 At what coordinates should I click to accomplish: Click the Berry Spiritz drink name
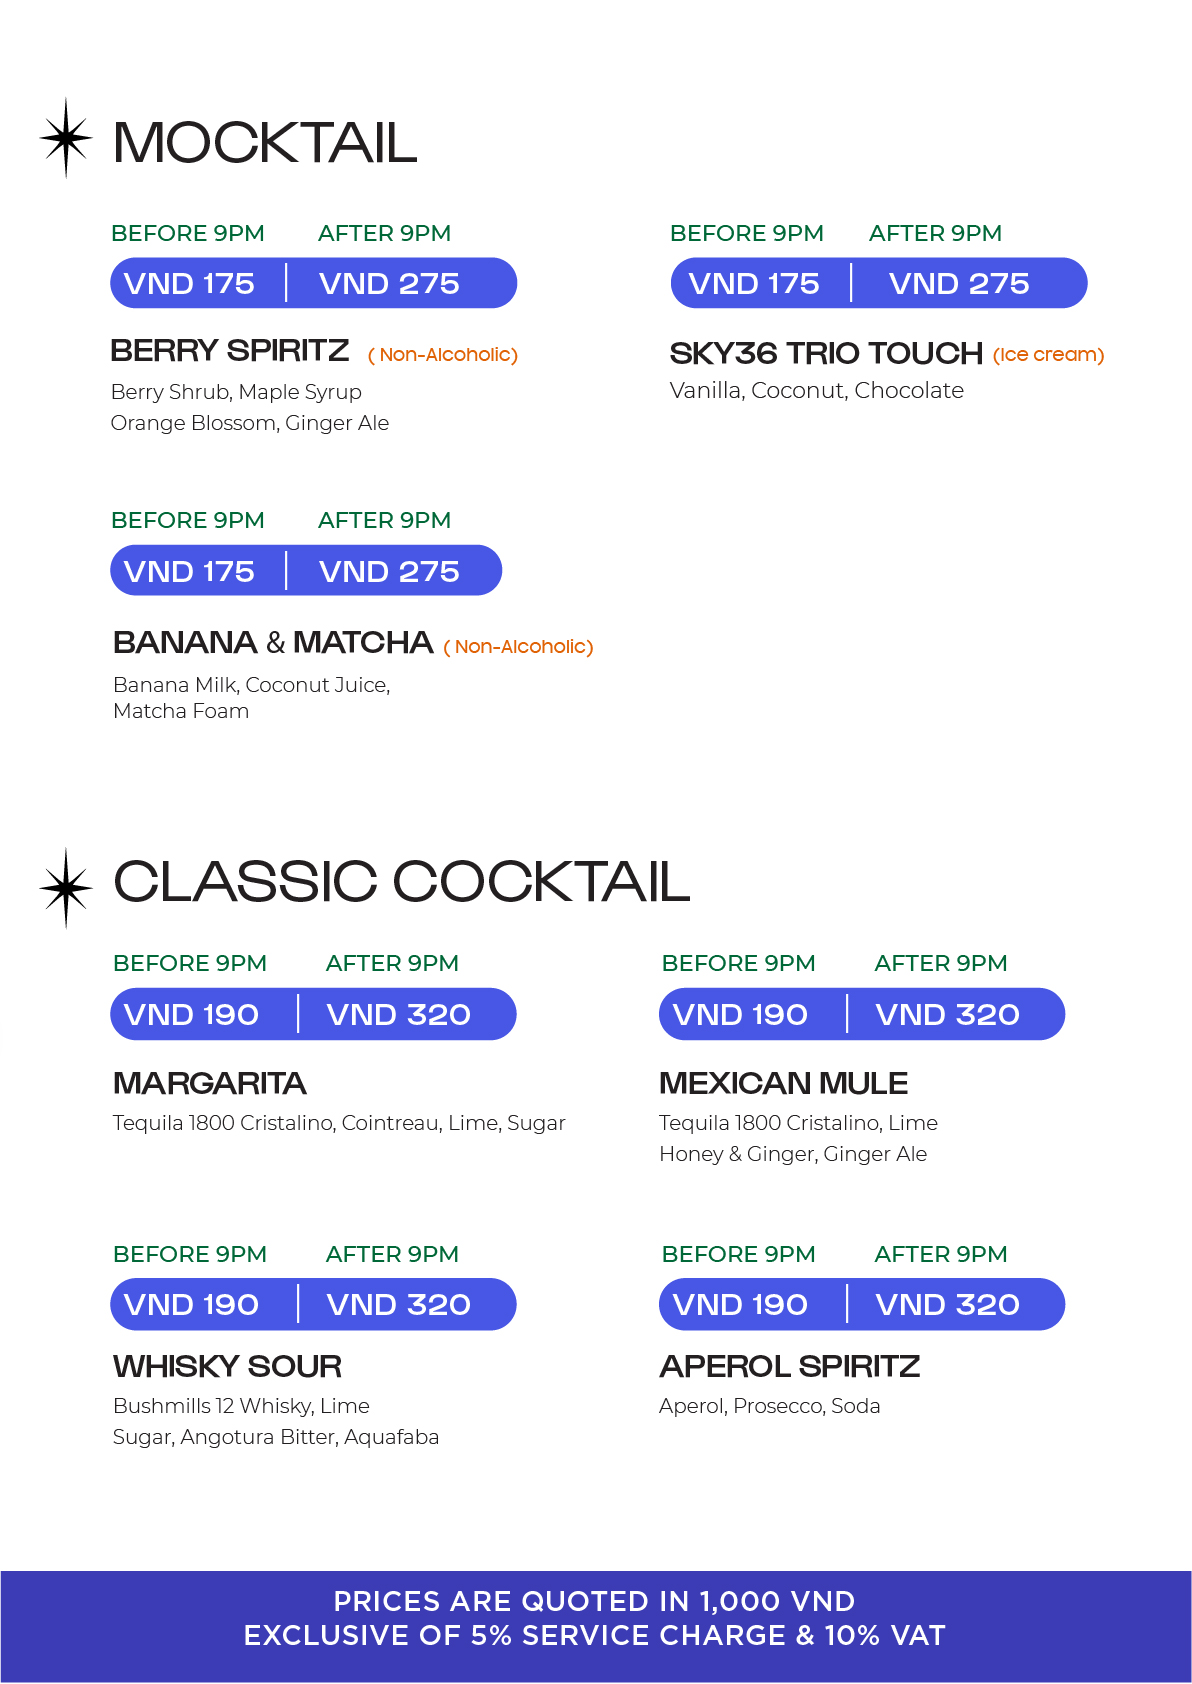(x=230, y=351)
